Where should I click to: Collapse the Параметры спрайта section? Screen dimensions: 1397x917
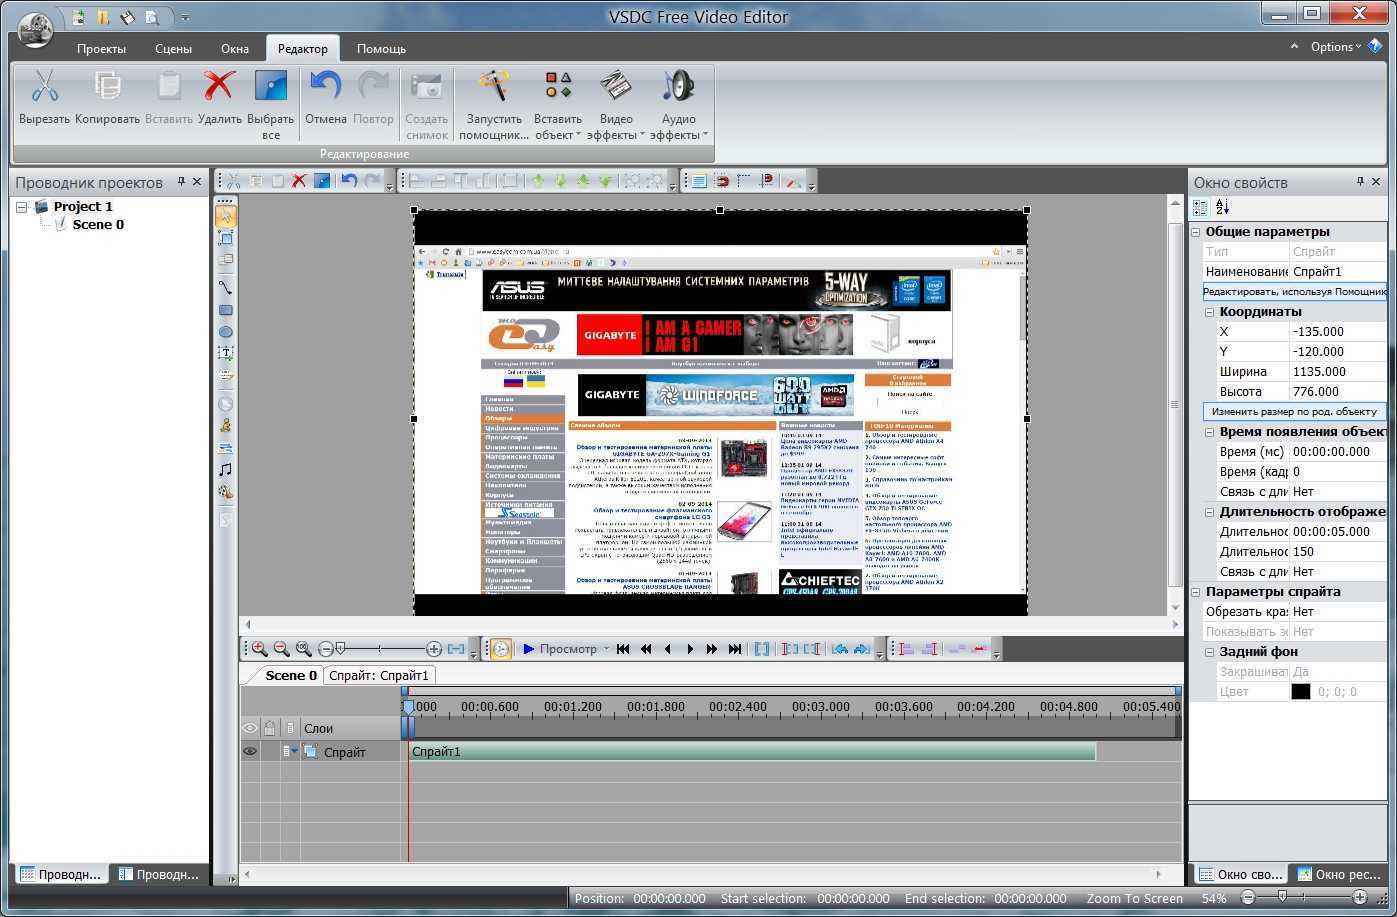(1195, 591)
